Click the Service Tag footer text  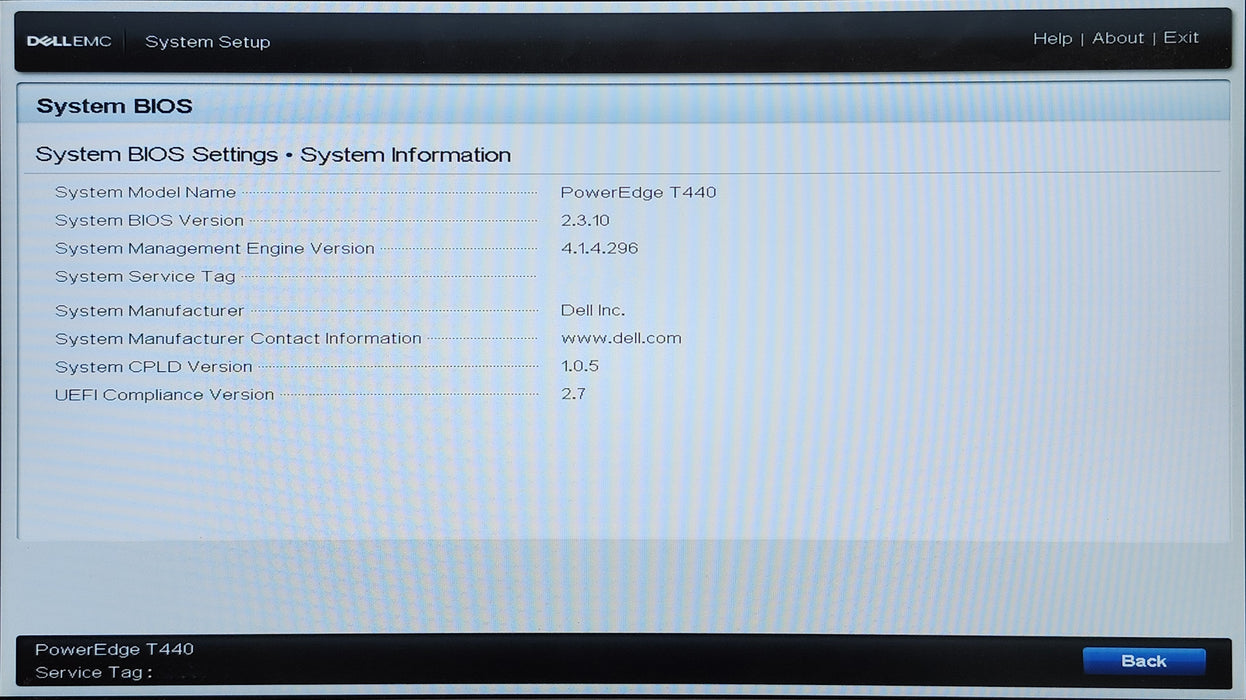tap(94, 673)
